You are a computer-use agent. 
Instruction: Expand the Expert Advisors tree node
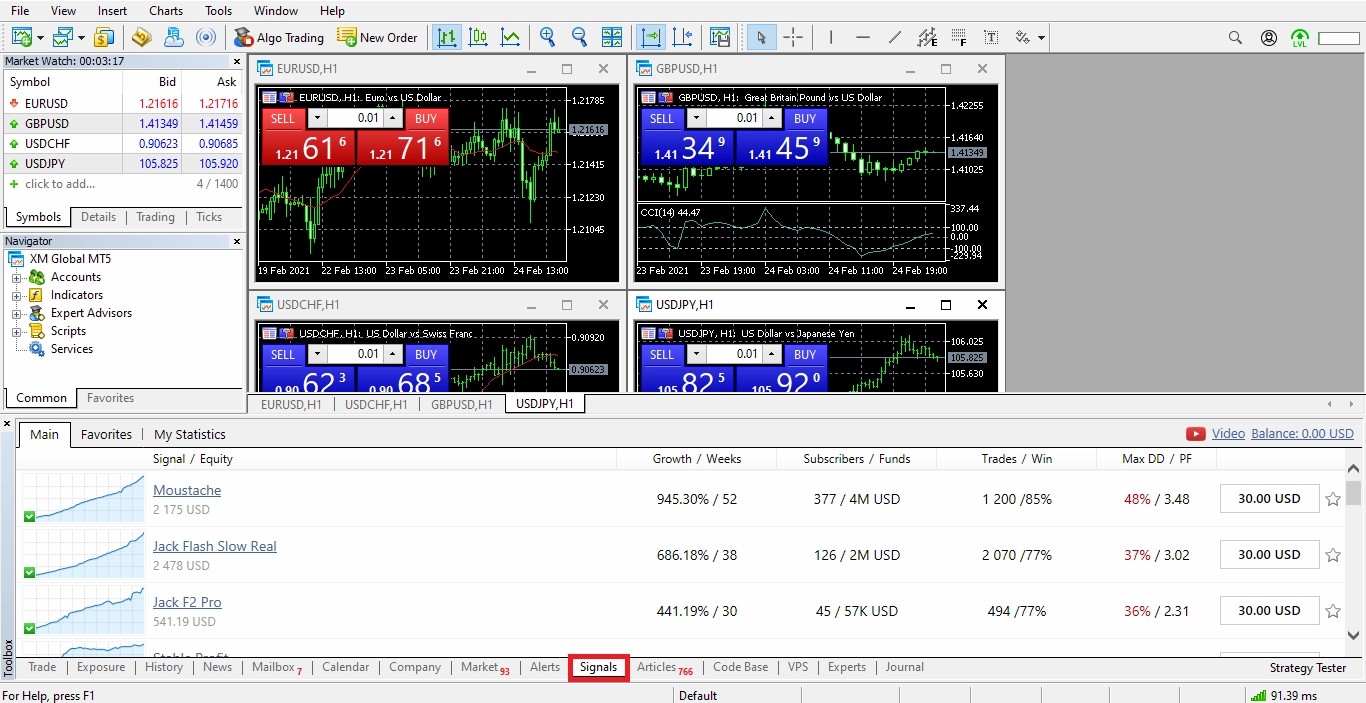coord(16,313)
